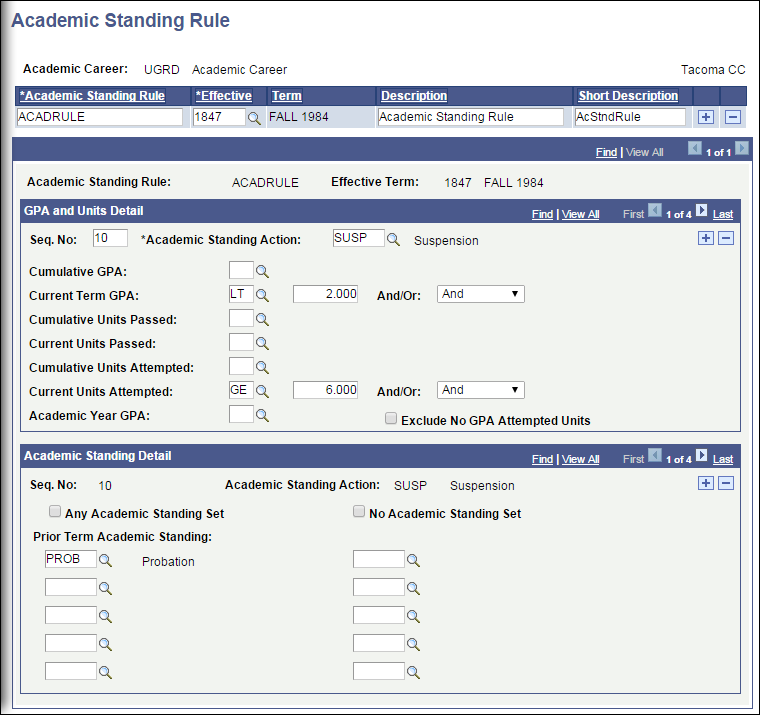Click the Current Units Attempted operator field GE
The height and width of the screenshot is (715, 760).
241,390
